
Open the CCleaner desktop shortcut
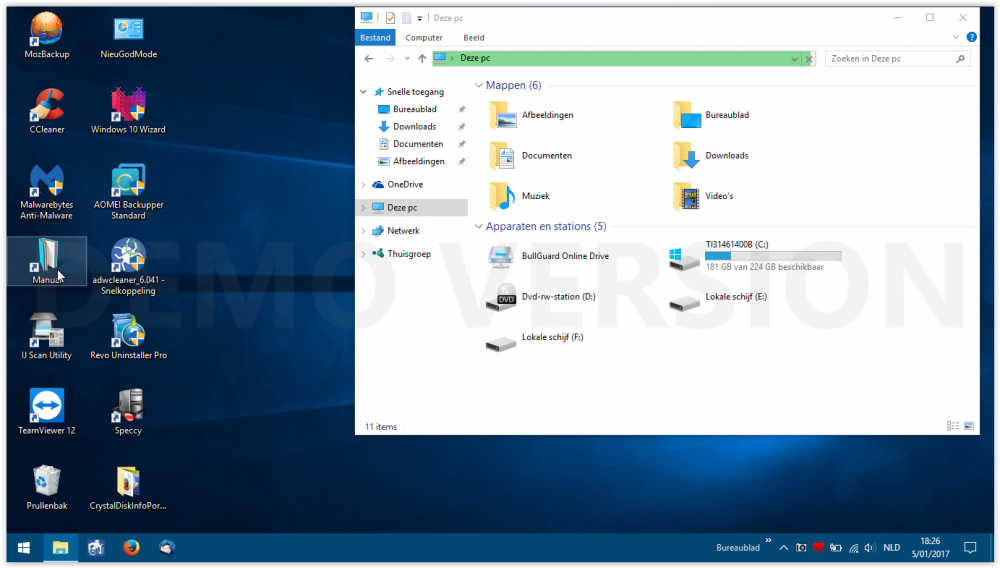pyautogui.click(x=47, y=105)
